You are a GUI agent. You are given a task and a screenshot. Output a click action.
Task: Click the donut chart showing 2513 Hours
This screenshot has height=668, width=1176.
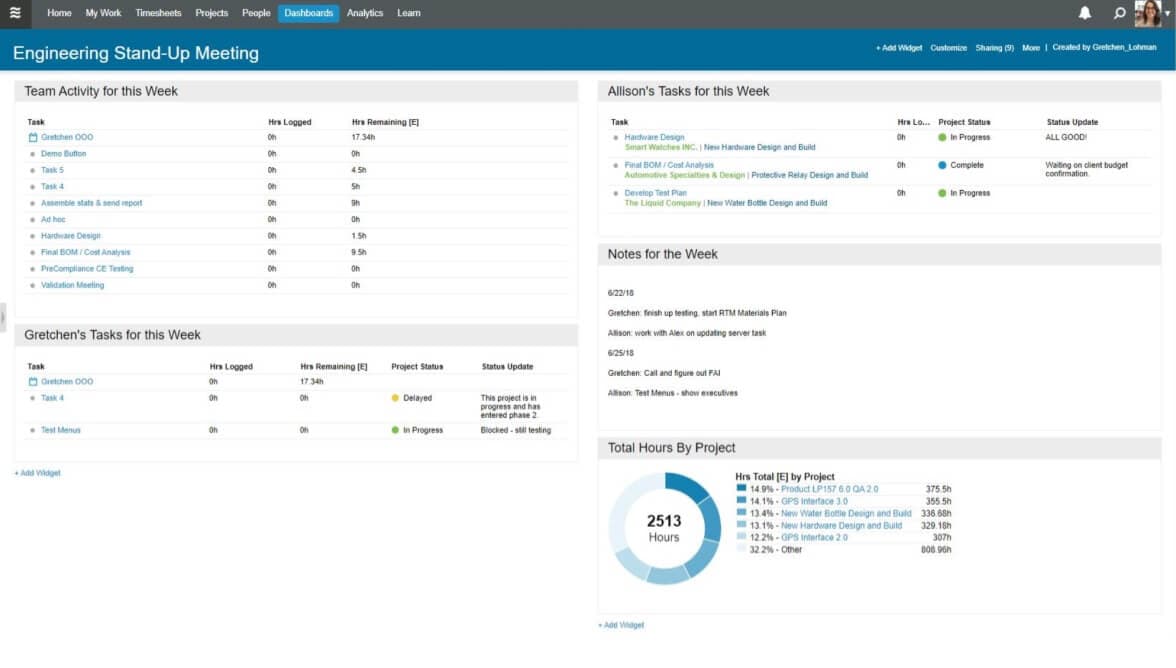pos(664,528)
